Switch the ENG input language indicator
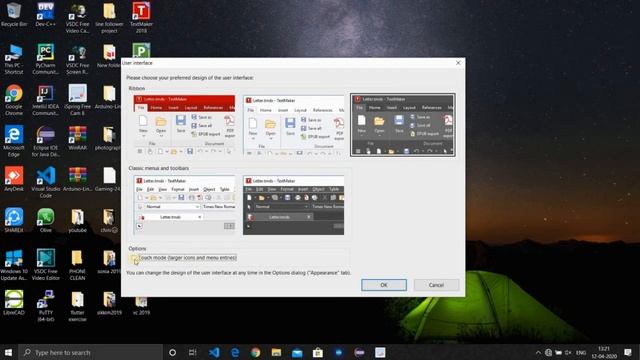This screenshot has width=640, height=360. point(581,352)
